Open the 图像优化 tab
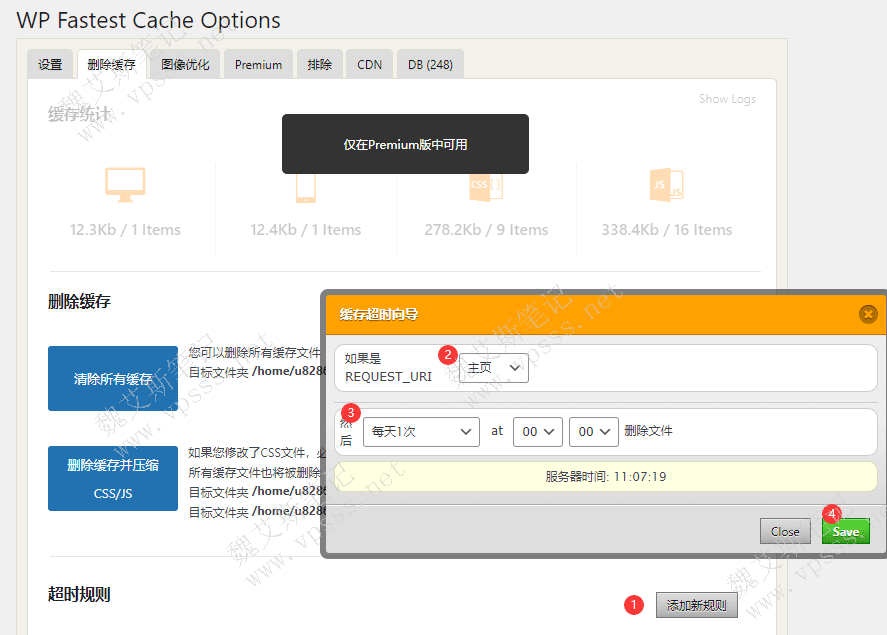This screenshot has height=635, width=887. 185,64
